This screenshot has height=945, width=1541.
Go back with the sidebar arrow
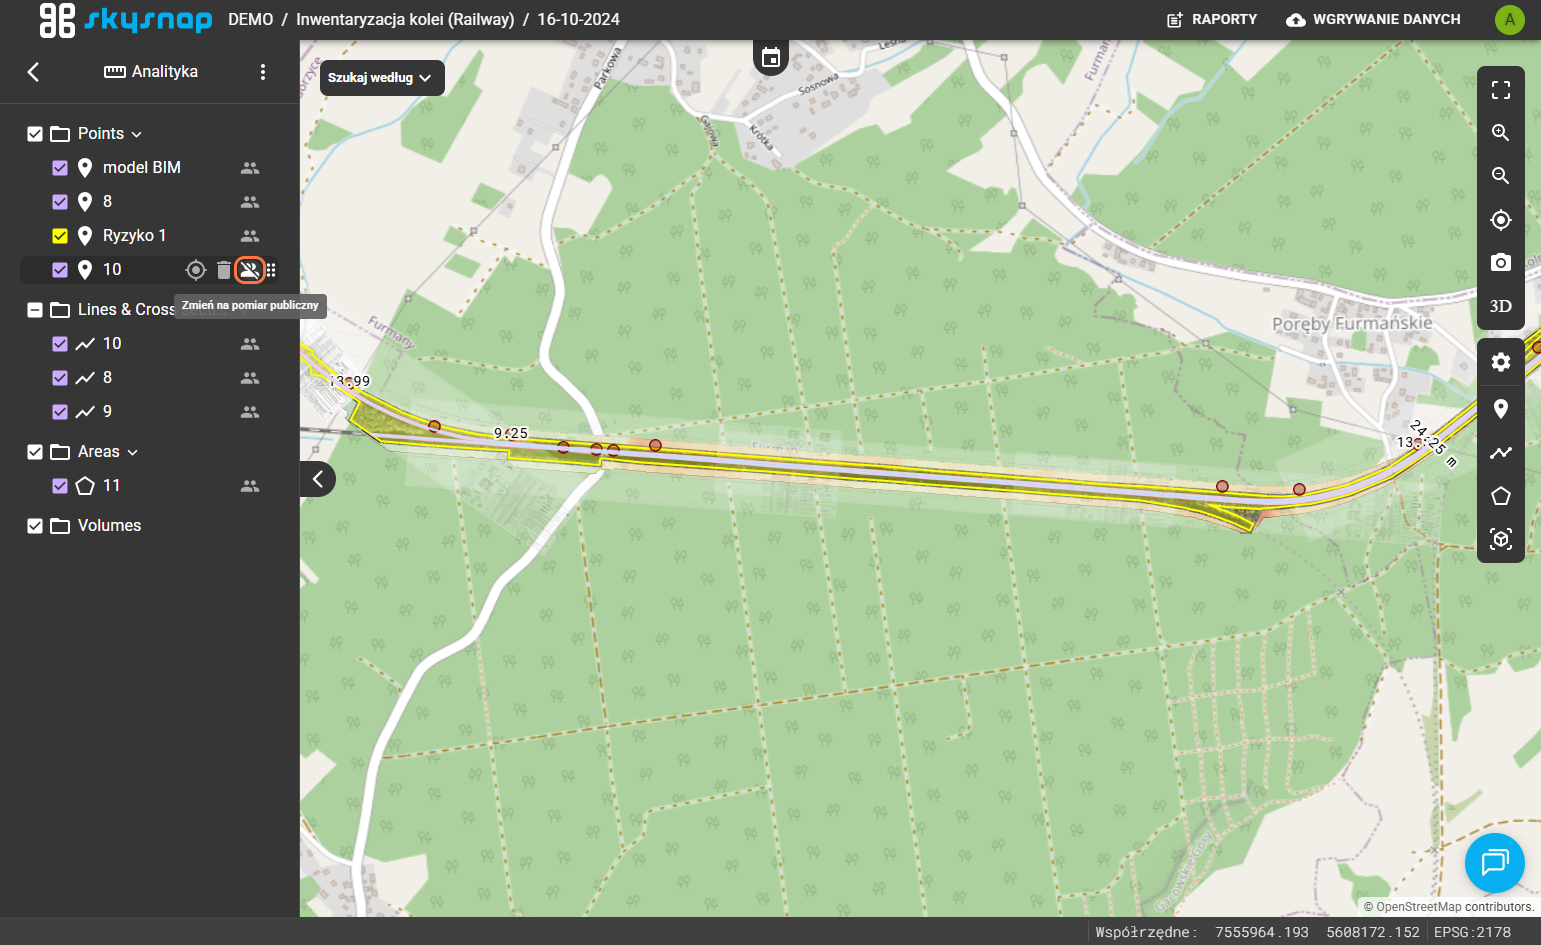[x=33, y=72]
